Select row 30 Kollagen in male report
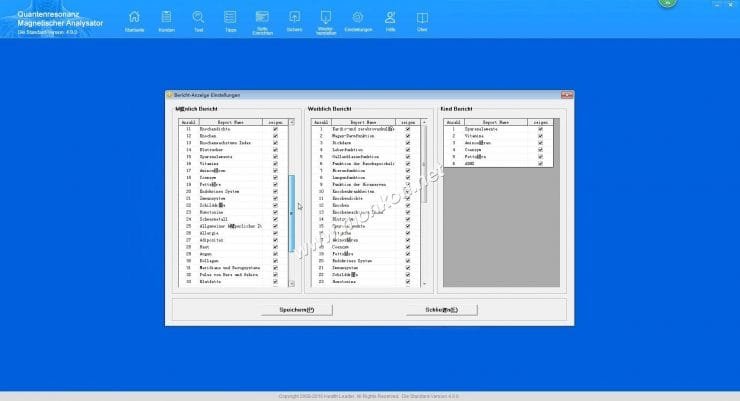Image resolution: width=740 pixels, height=401 pixels. tap(233, 260)
